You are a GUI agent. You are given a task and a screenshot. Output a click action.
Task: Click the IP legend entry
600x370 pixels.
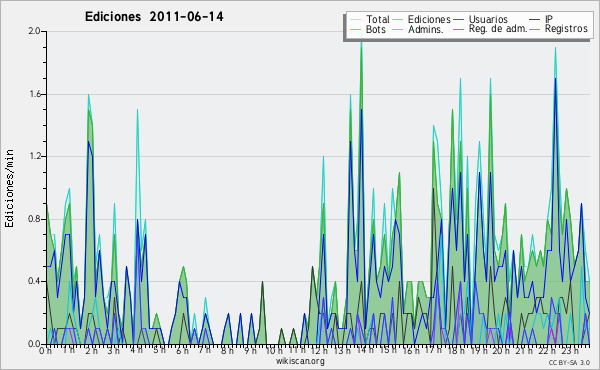tap(541, 19)
